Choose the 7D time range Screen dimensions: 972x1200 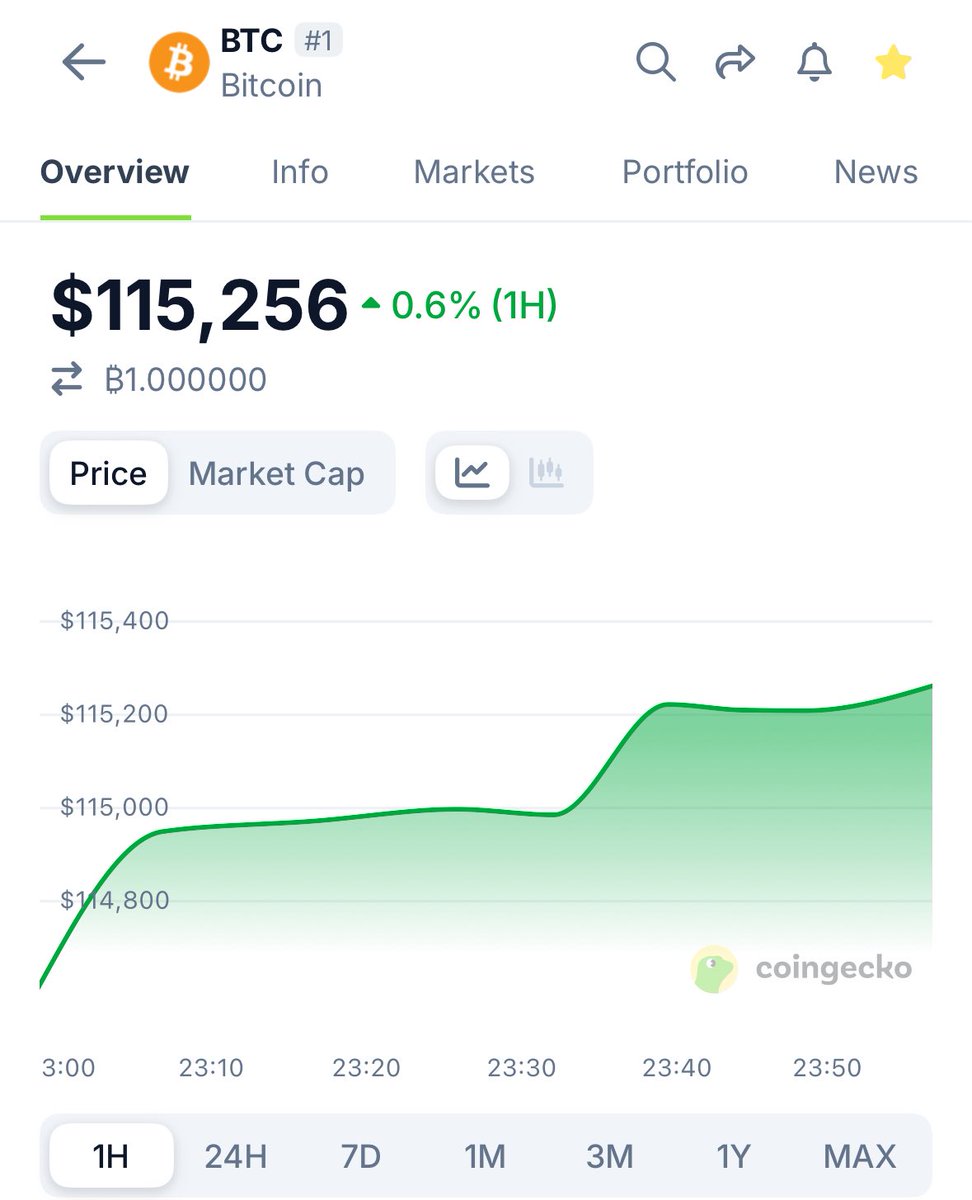coord(361,1156)
